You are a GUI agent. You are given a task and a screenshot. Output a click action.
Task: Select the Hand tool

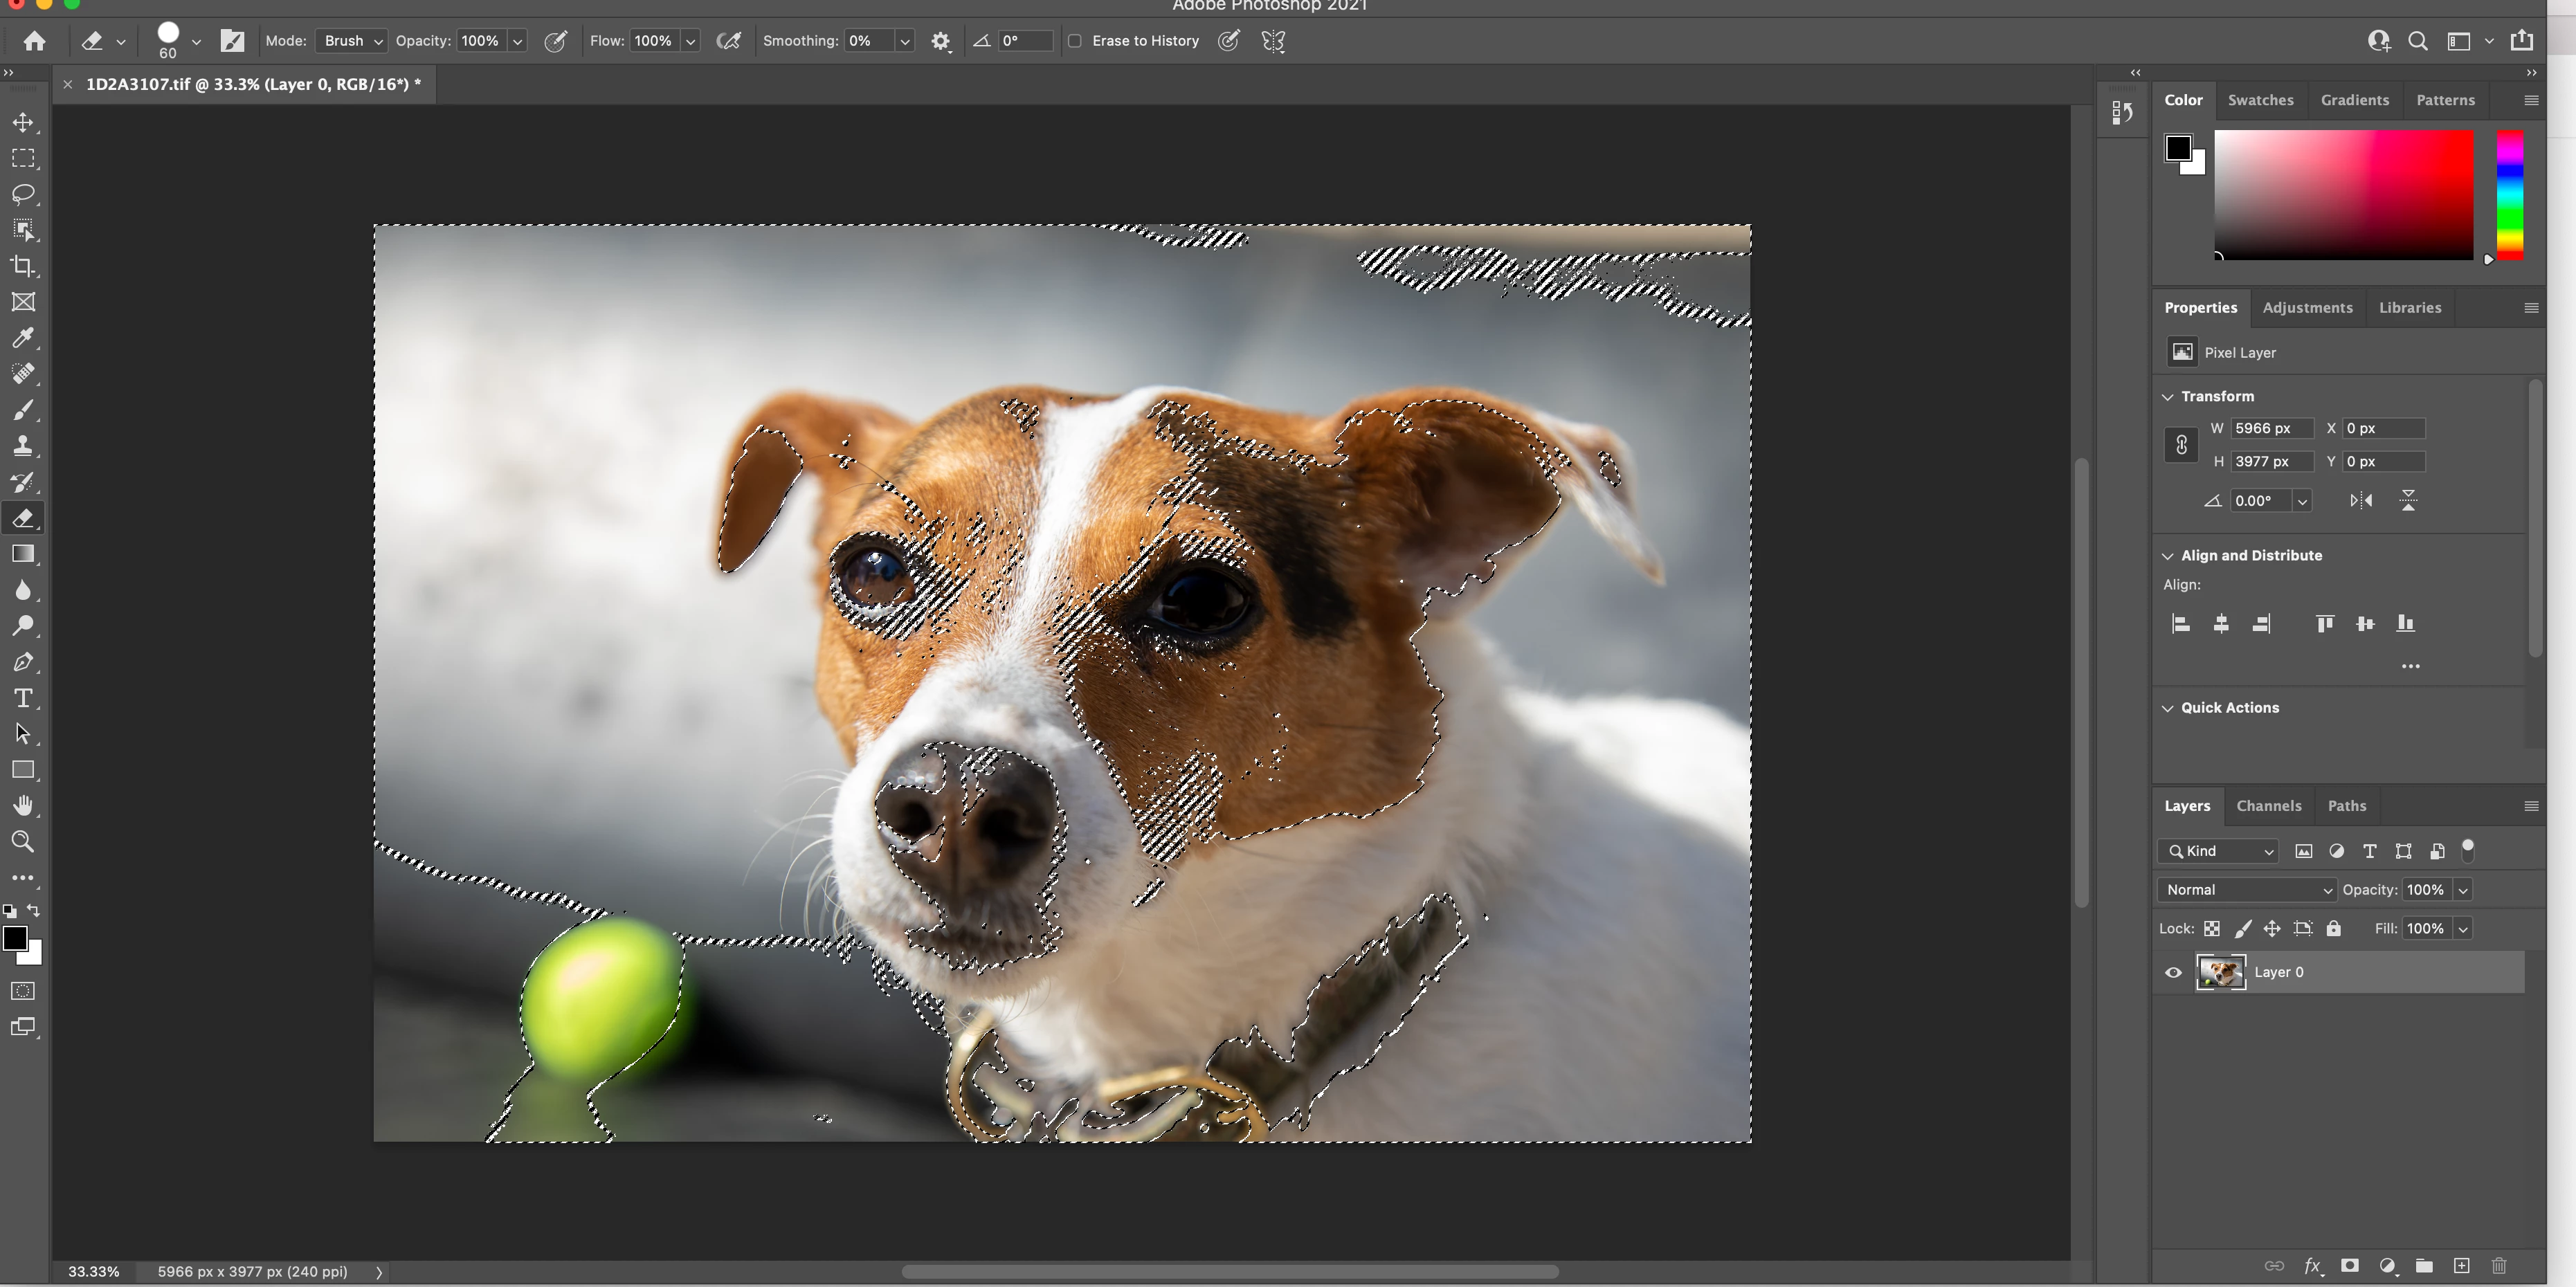coord(23,806)
